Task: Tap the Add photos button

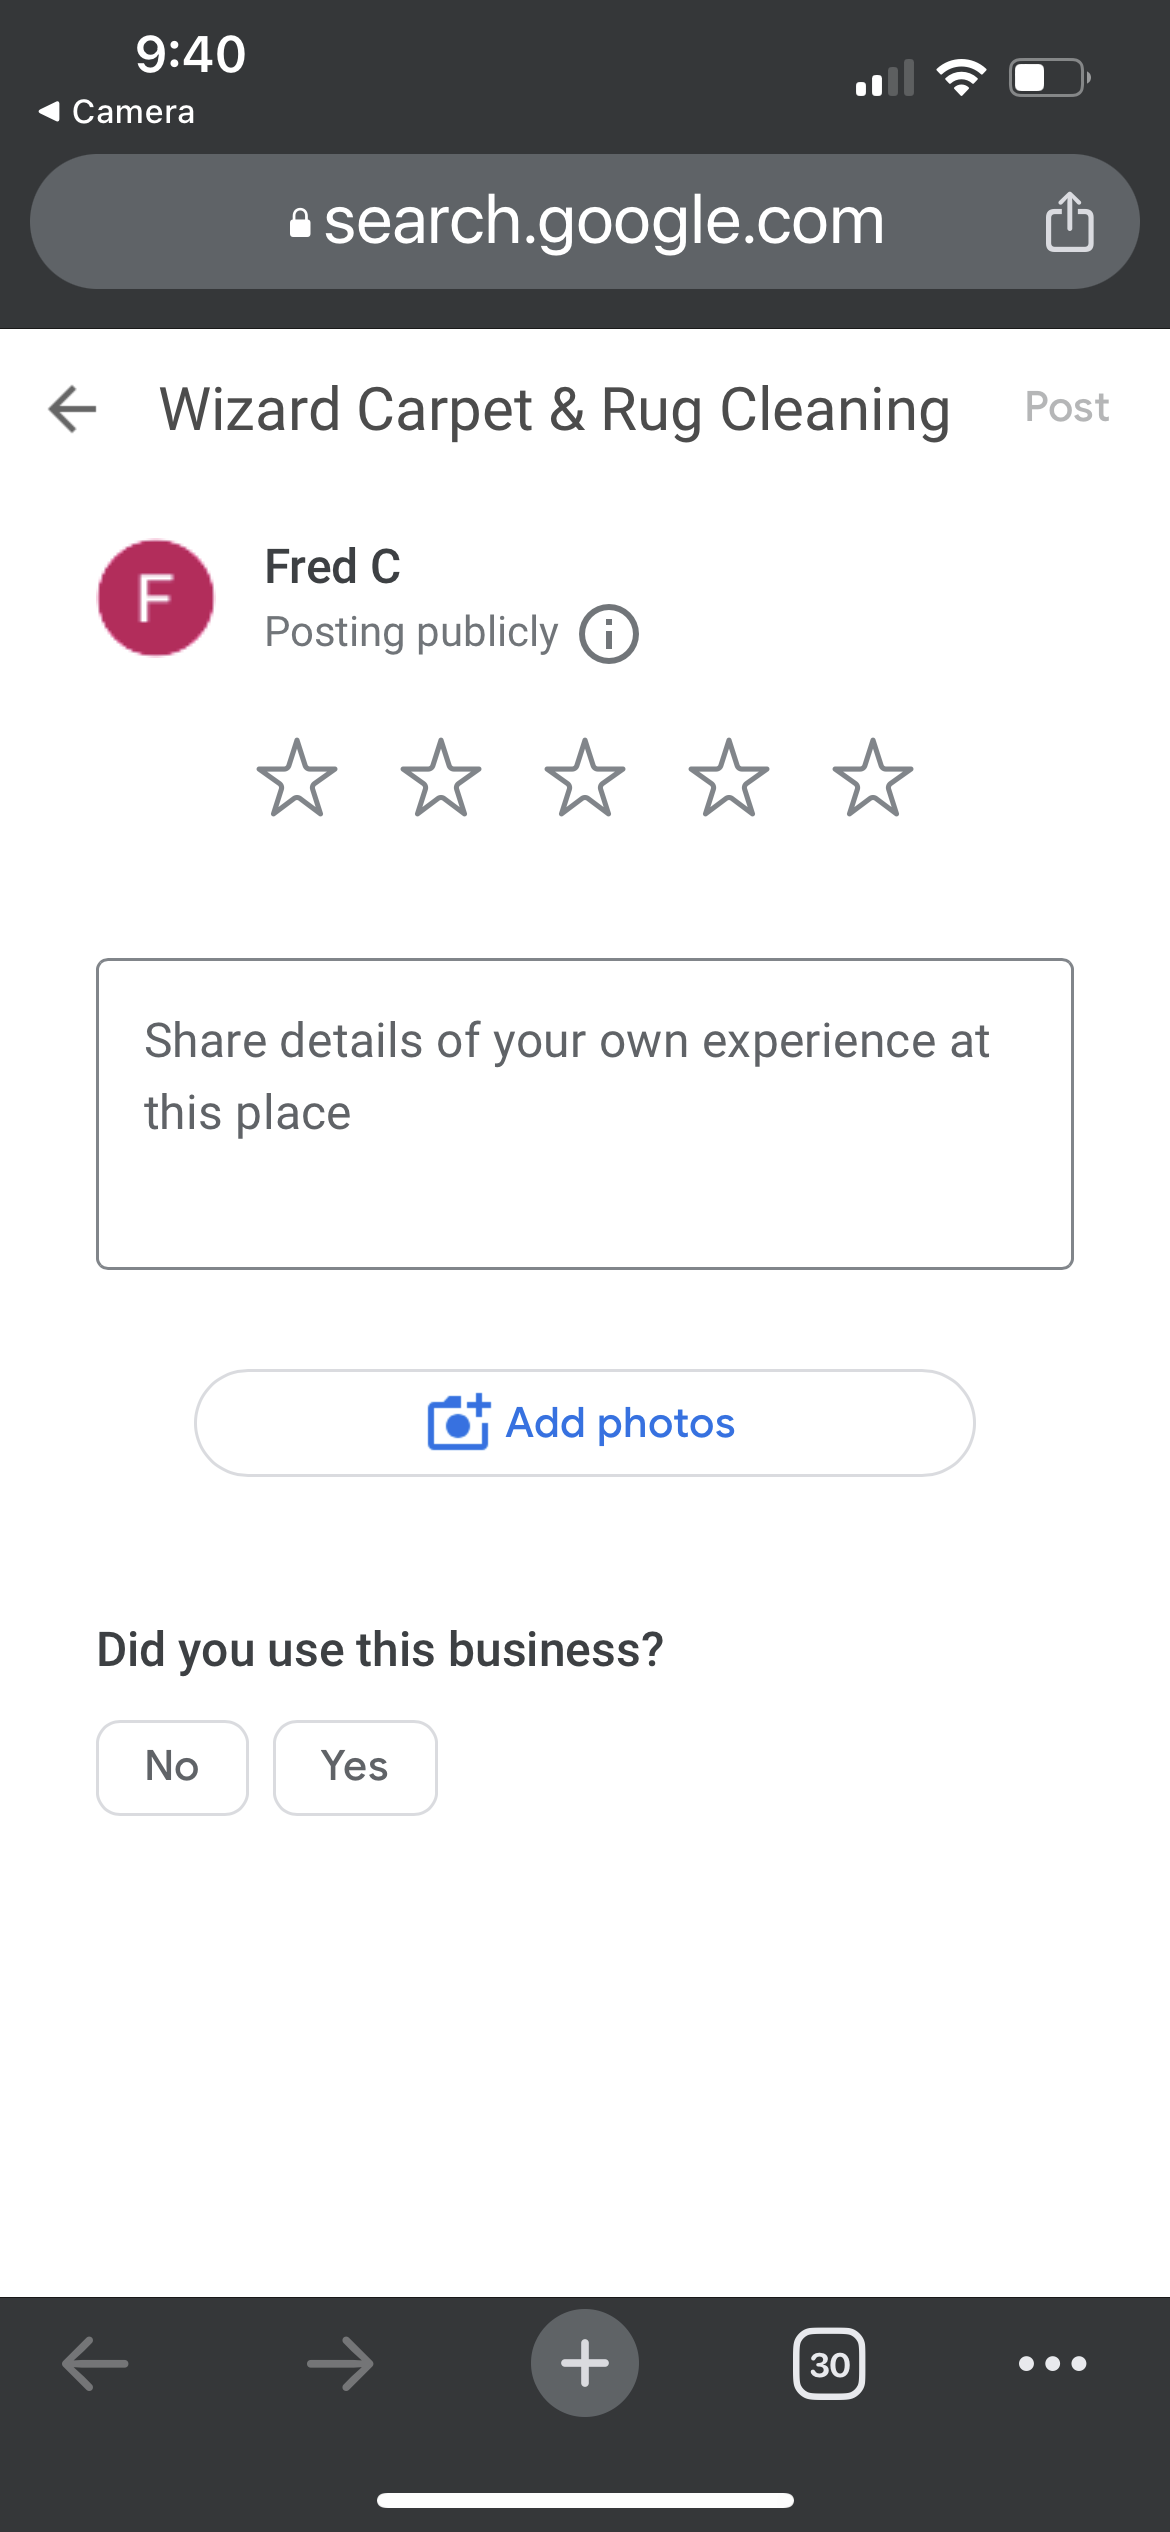Action: coord(584,1423)
